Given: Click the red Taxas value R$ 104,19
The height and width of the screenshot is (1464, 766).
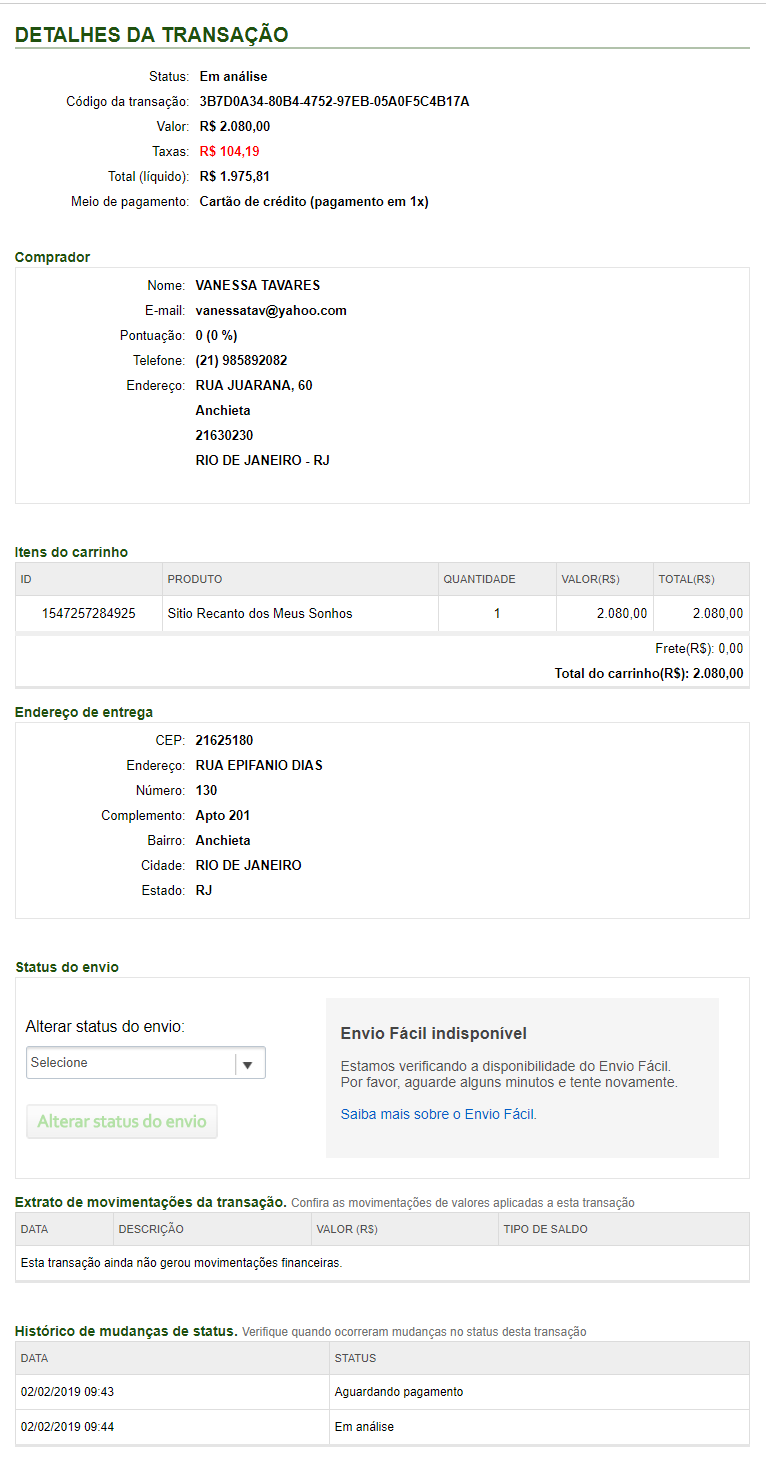Looking at the screenshot, I should pyautogui.click(x=229, y=151).
